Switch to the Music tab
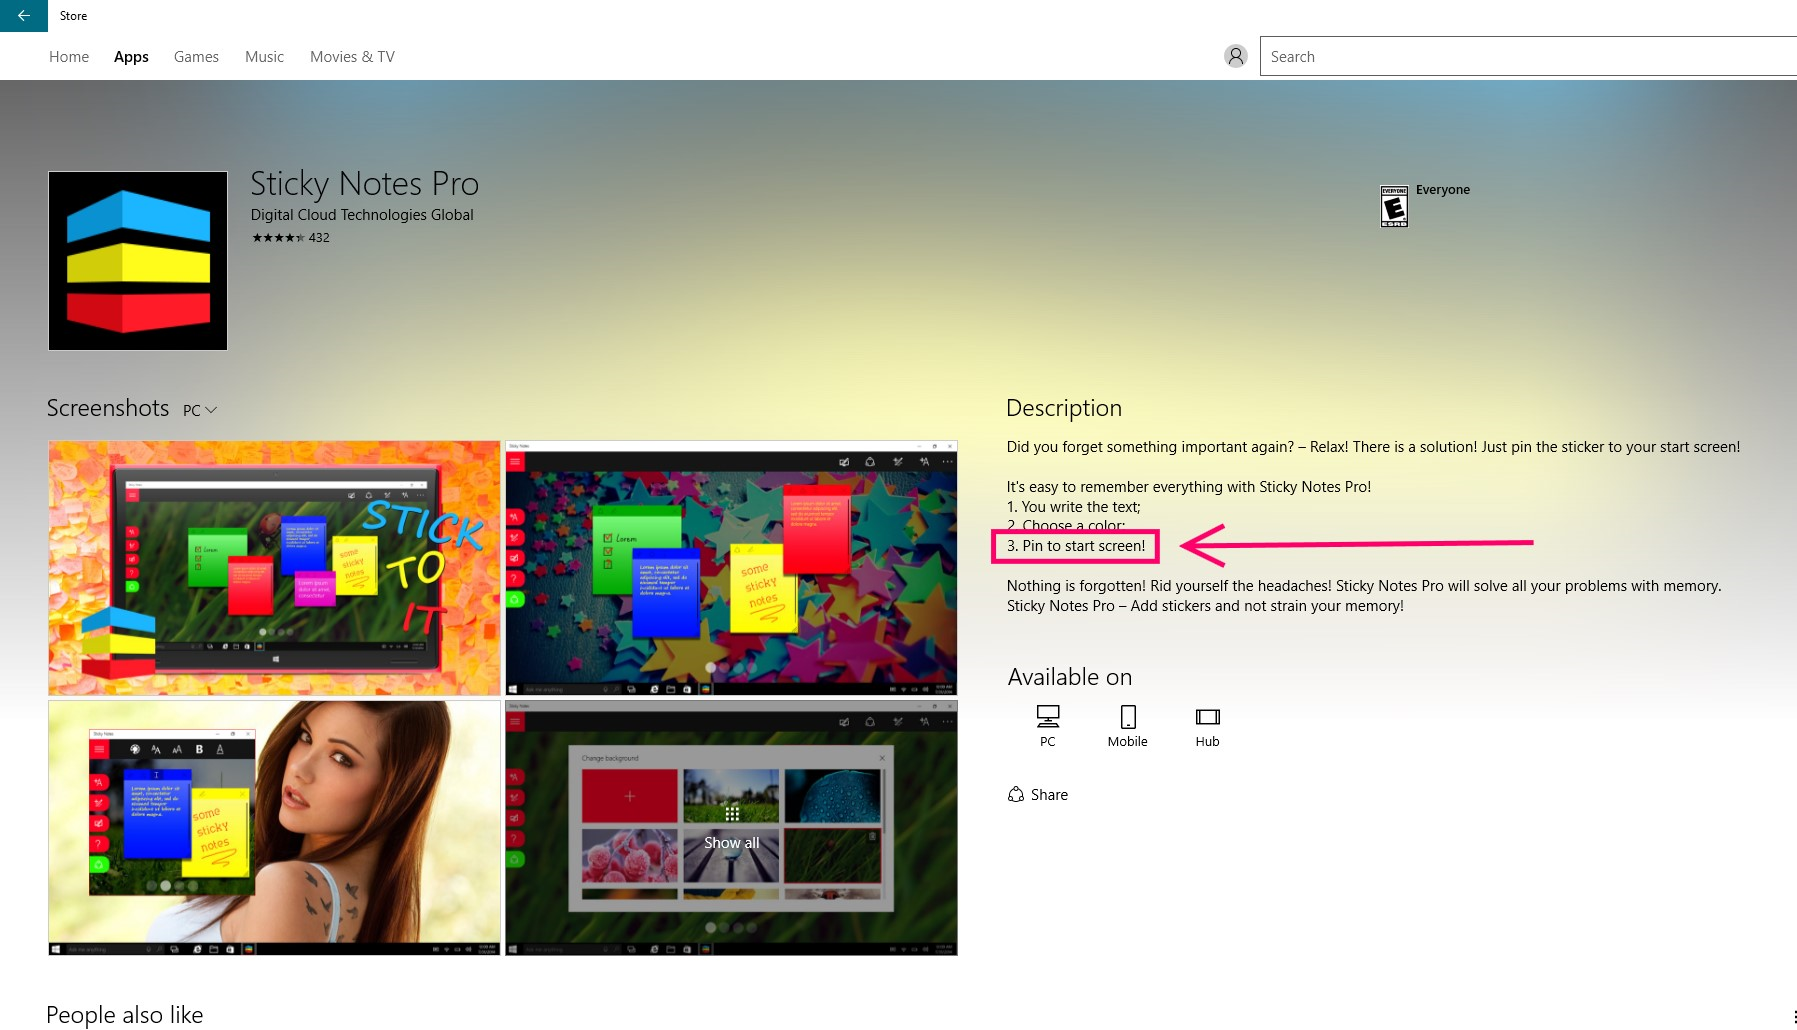 click(x=264, y=57)
